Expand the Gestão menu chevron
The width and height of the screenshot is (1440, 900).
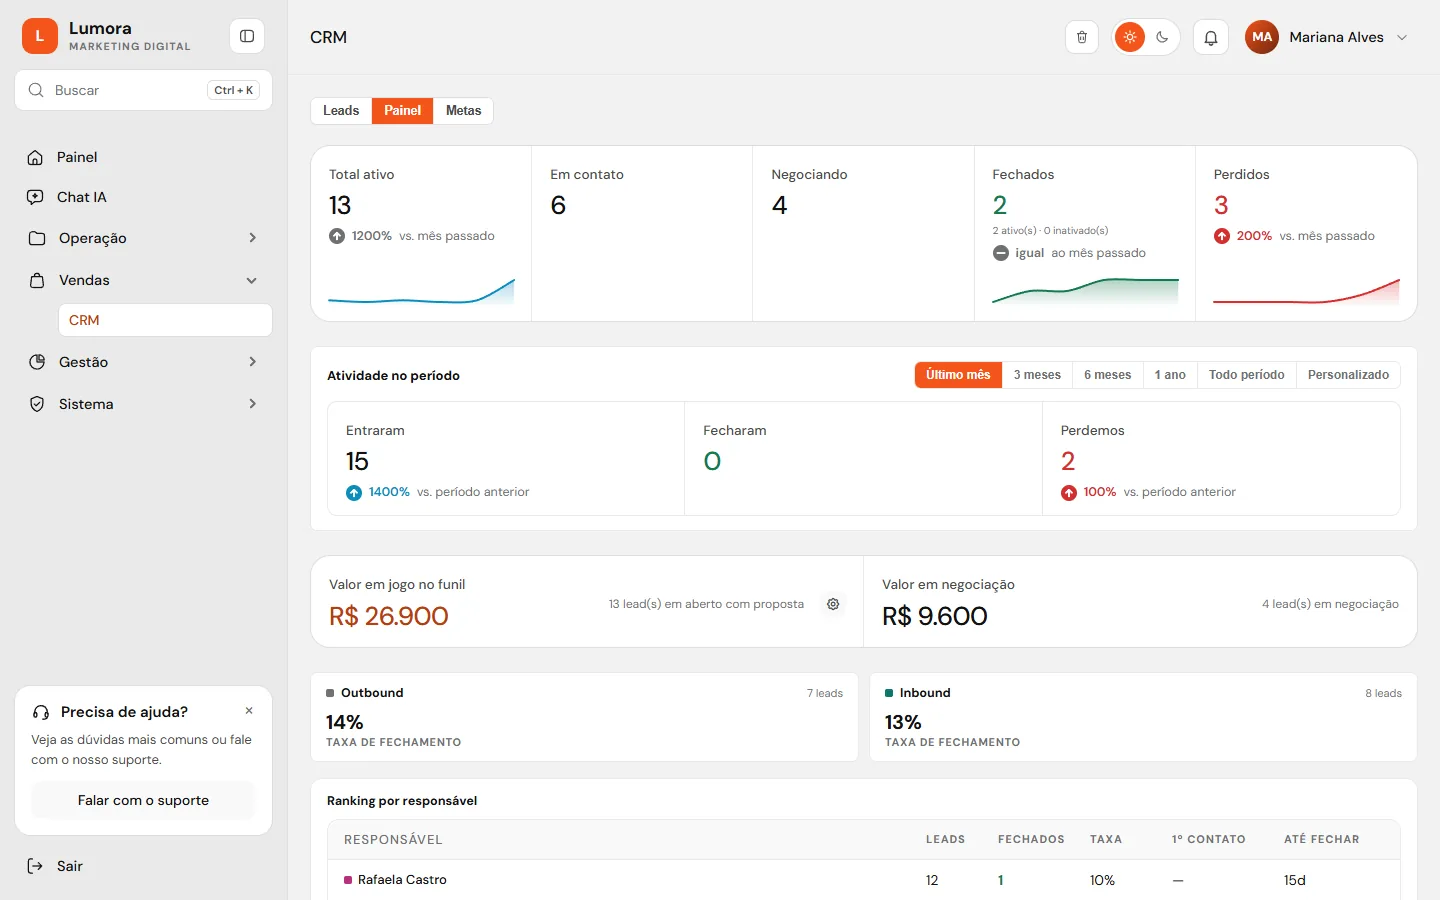tap(252, 362)
